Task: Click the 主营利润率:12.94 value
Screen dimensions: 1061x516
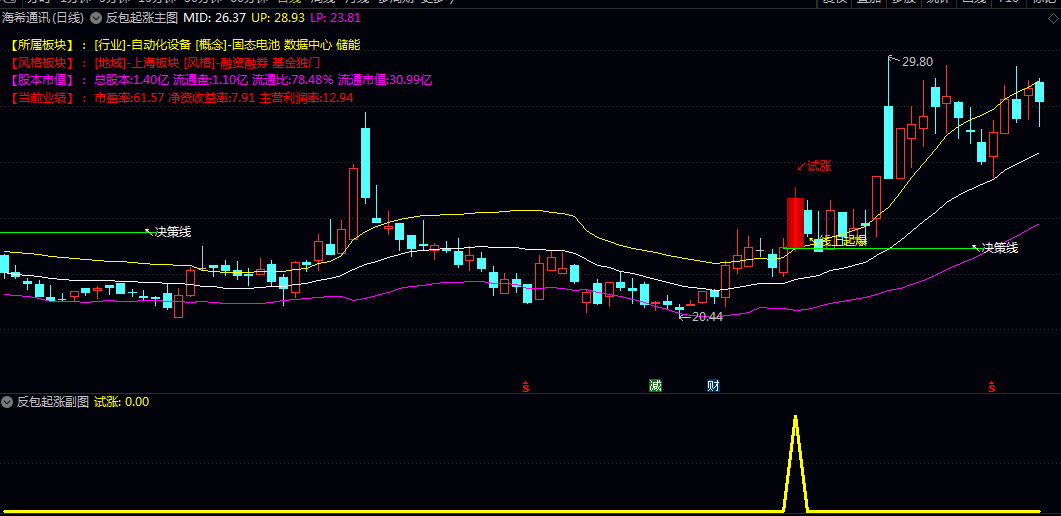Action: (x=307, y=97)
